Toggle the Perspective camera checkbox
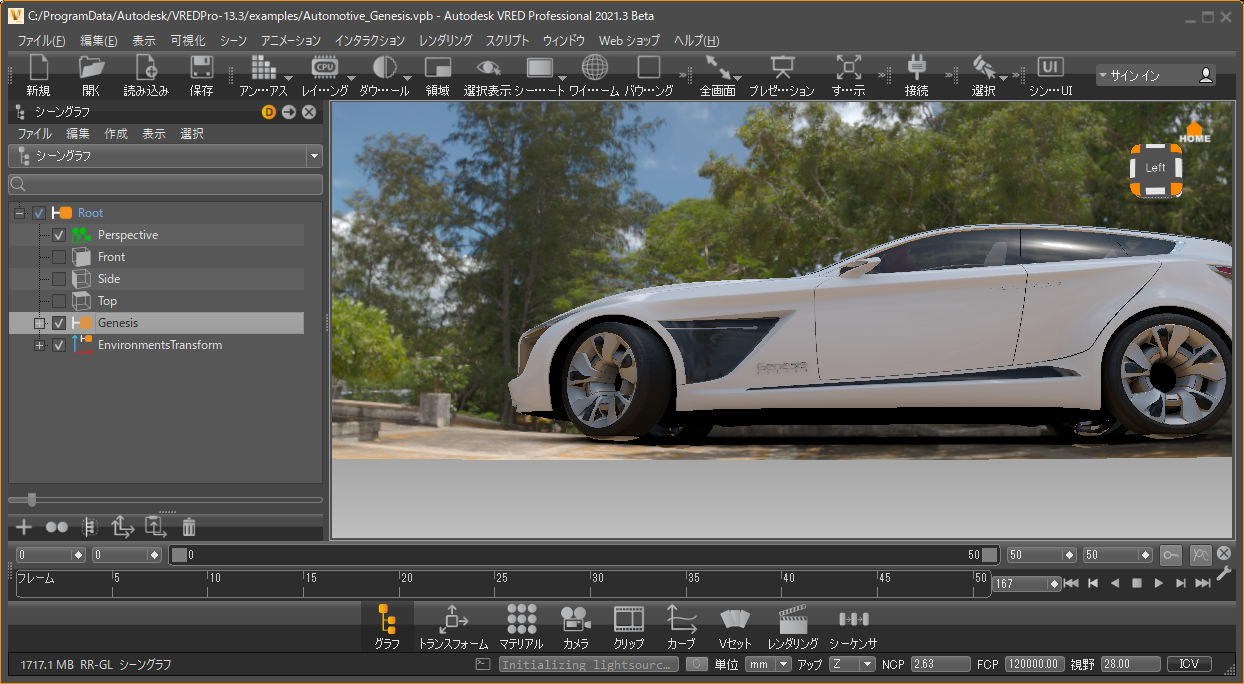 point(59,235)
